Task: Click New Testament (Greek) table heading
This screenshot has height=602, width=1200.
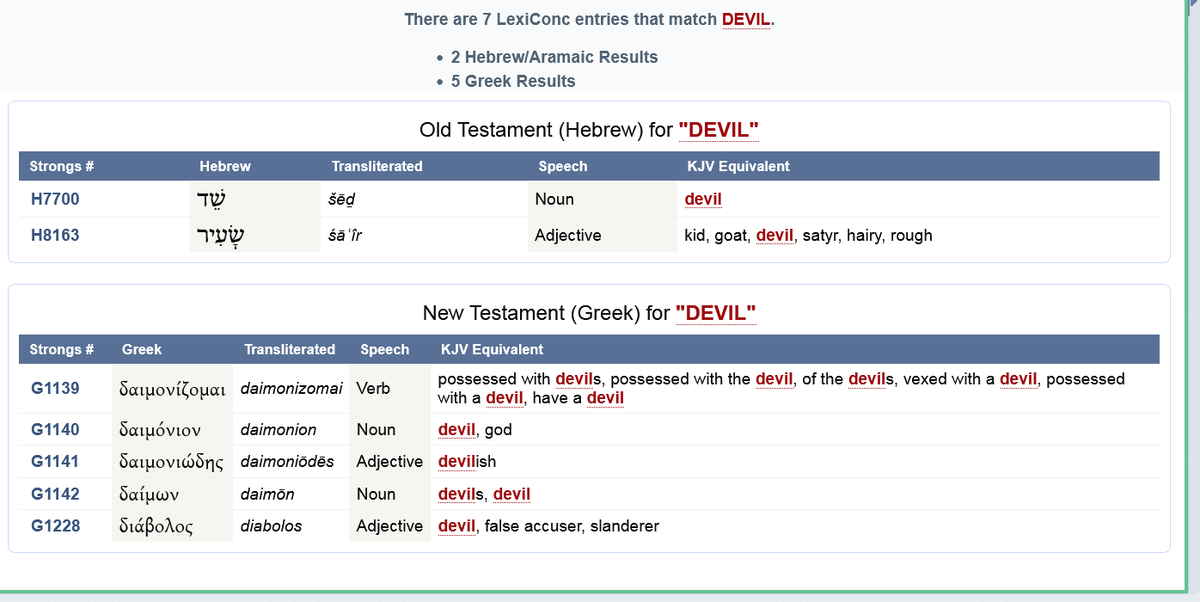Action: point(589,313)
